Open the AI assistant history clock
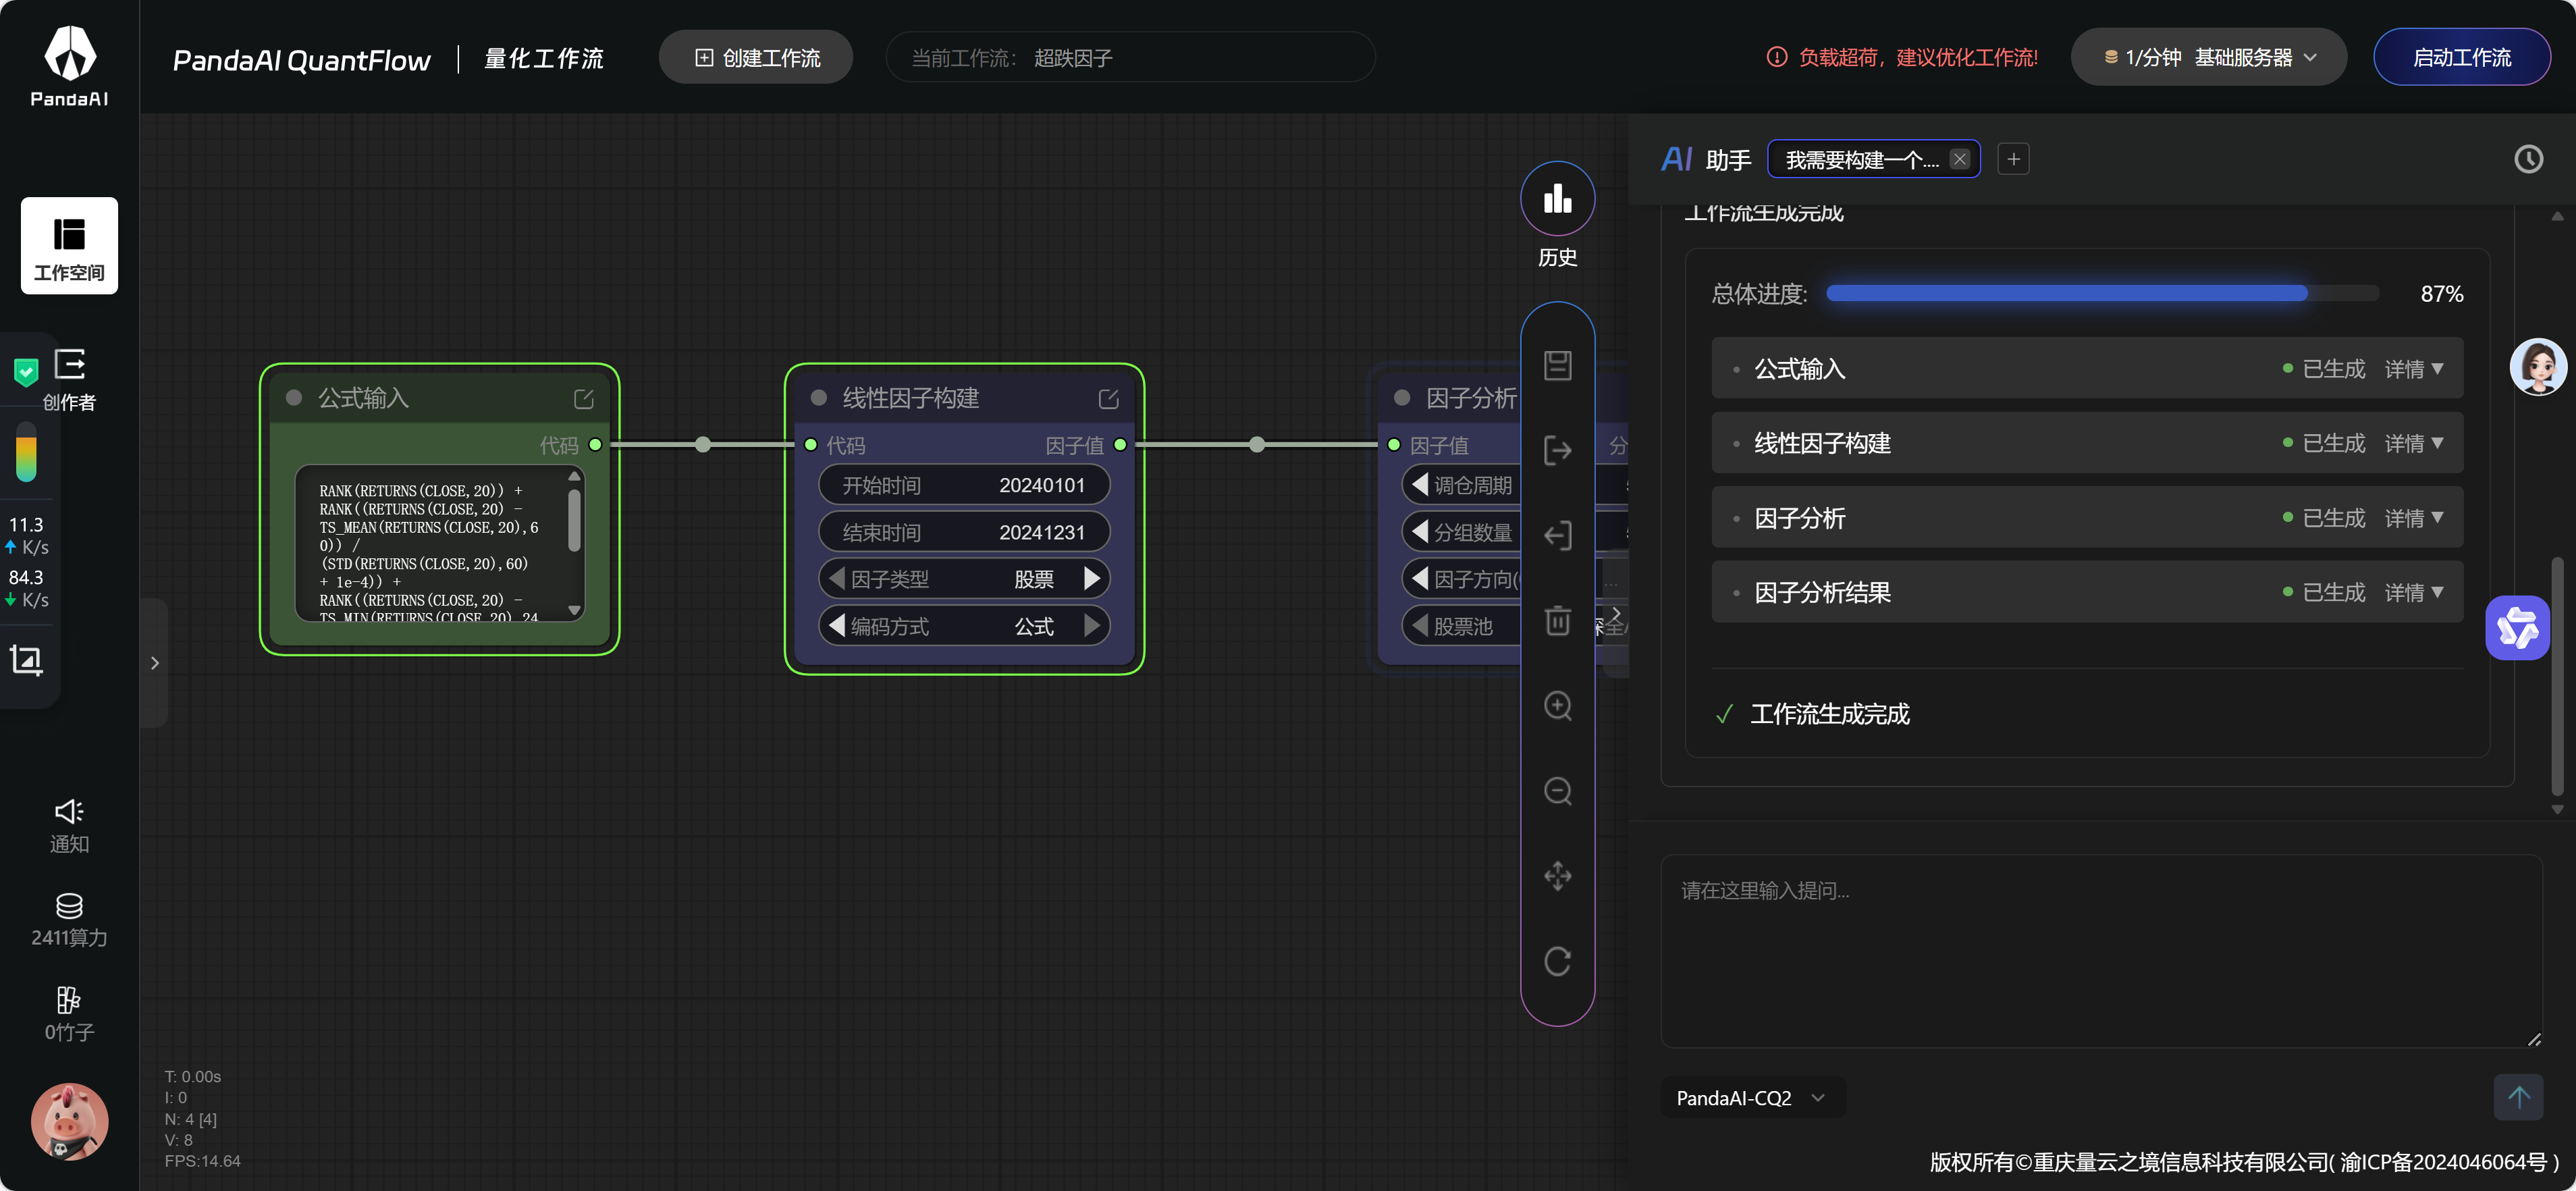2576x1191 pixels. [2528, 159]
